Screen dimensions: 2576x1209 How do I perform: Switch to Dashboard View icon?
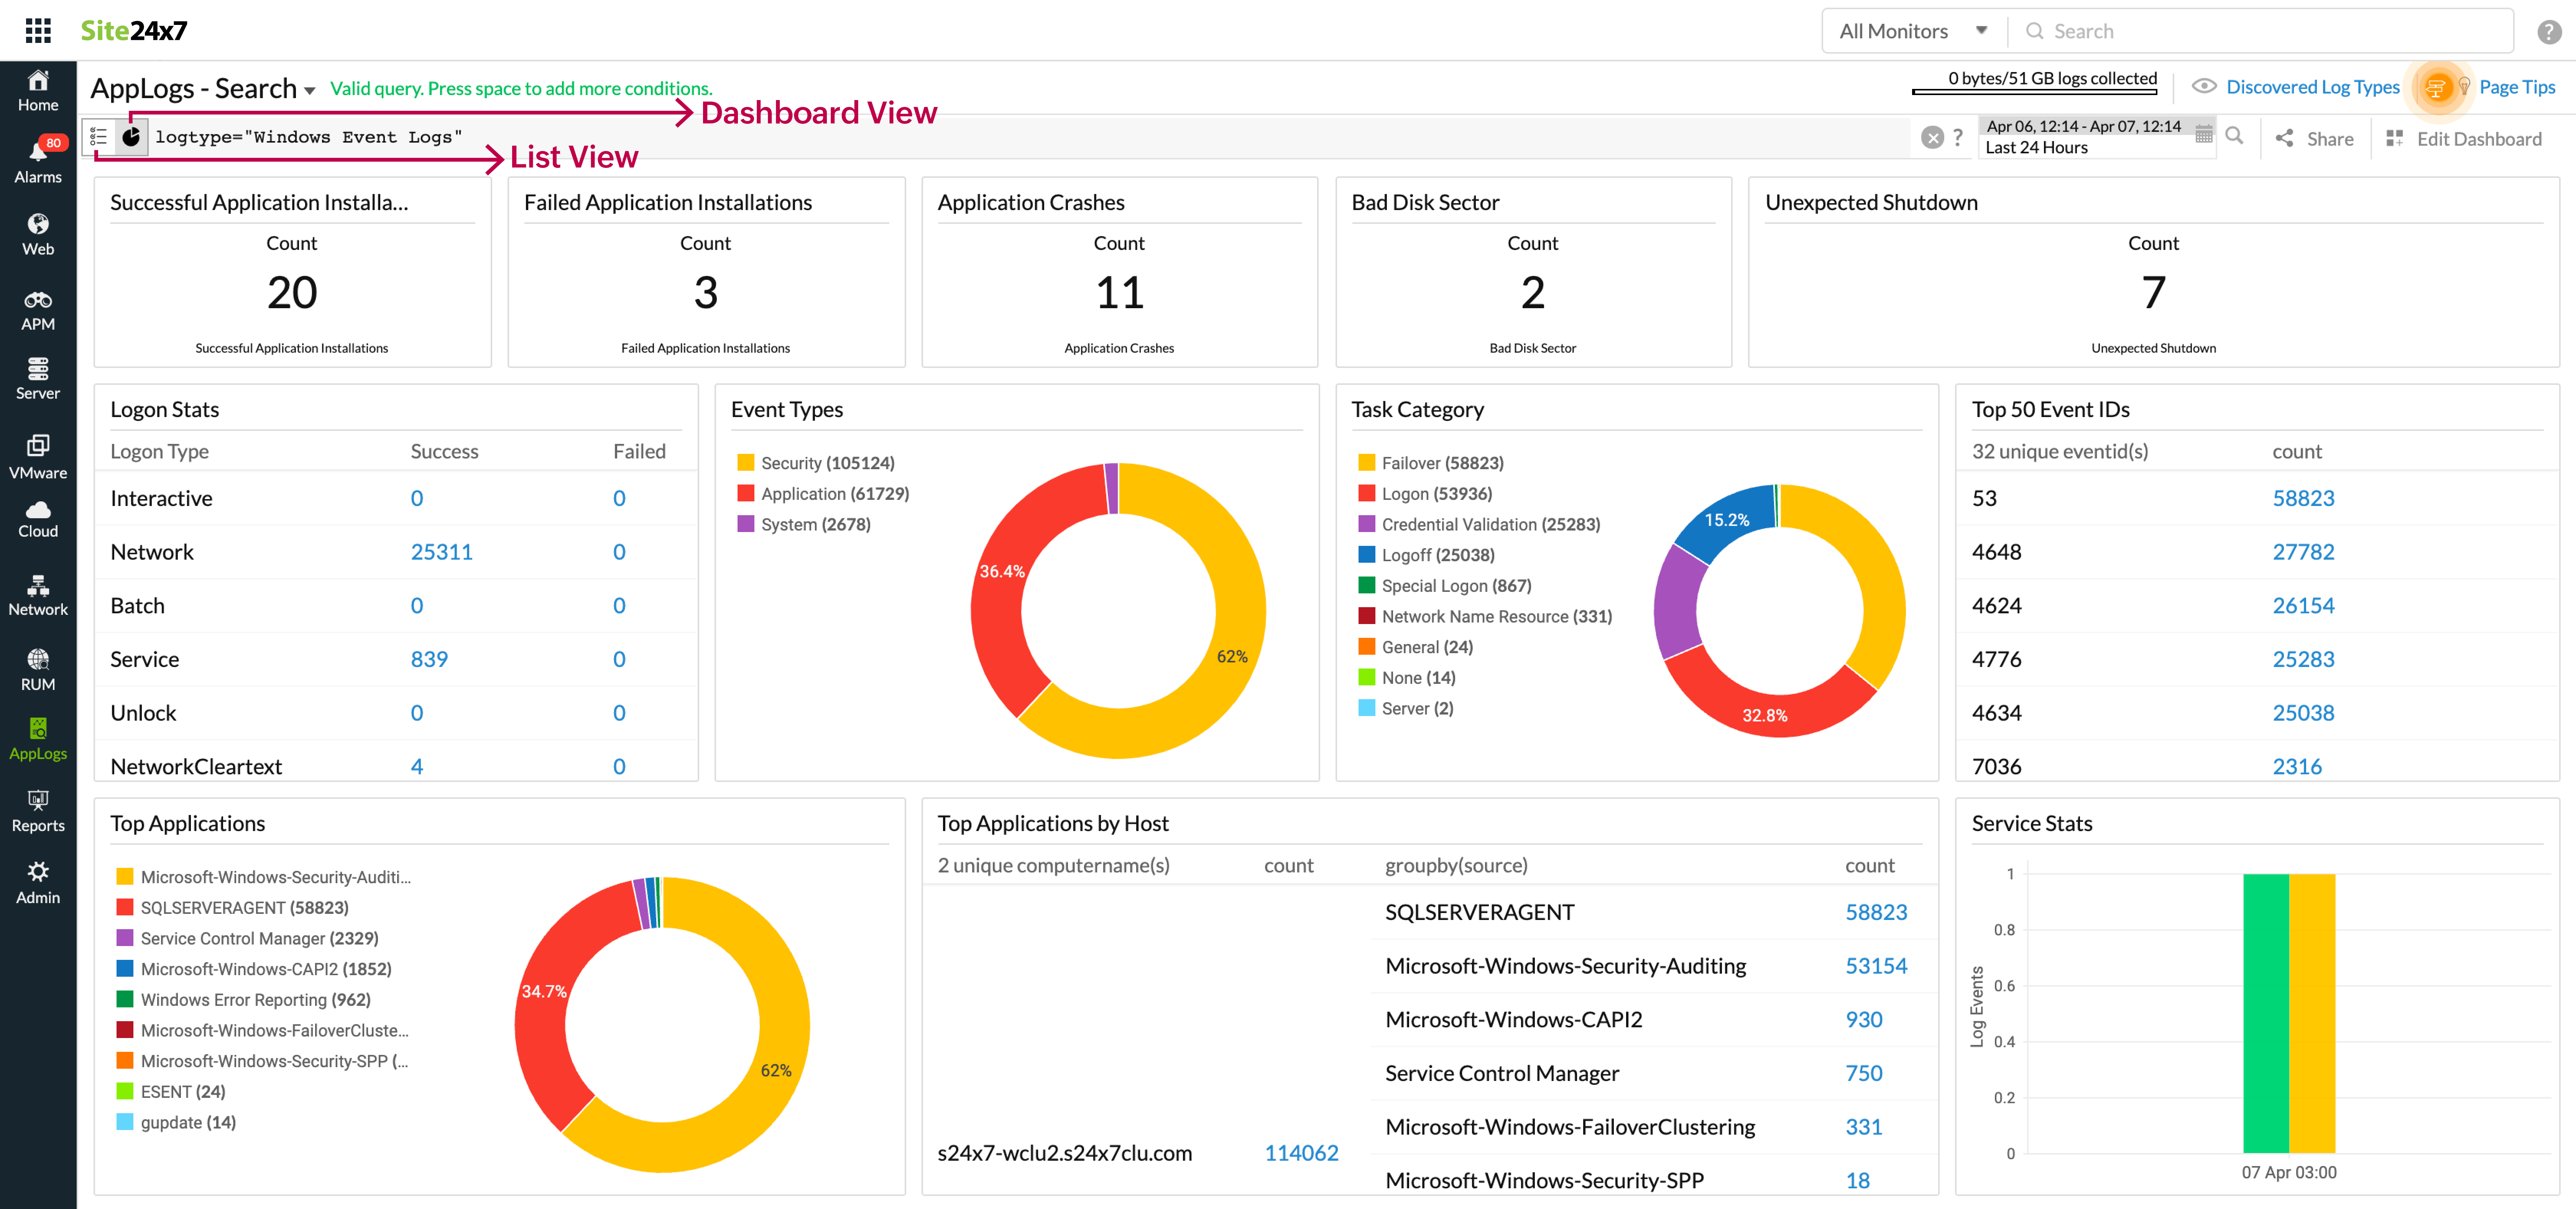pyautogui.click(x=132, y=136)
